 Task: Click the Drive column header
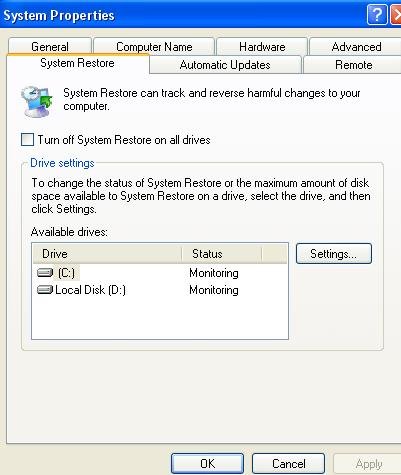click(x=107, y=254)
